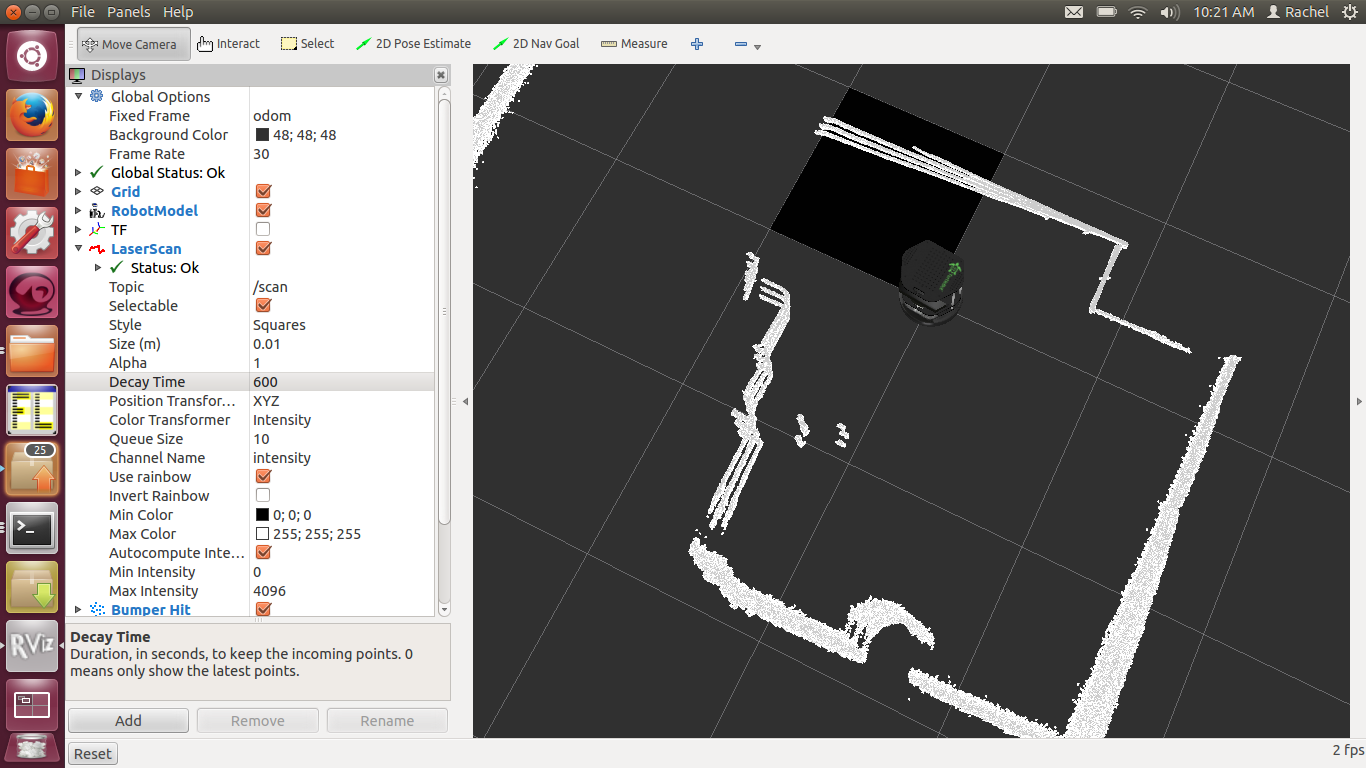Click the Global Options gear icon
The height and width of the screenshot is (768, 1366).
pos(96,96)
